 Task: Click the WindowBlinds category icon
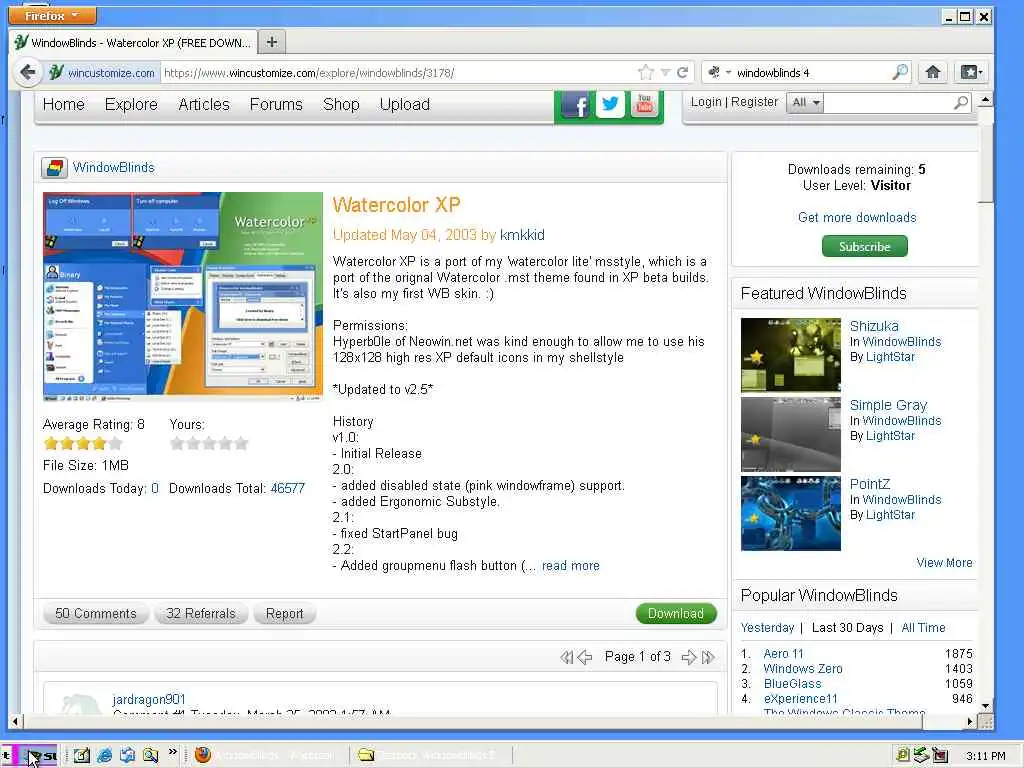pos(54,168)
